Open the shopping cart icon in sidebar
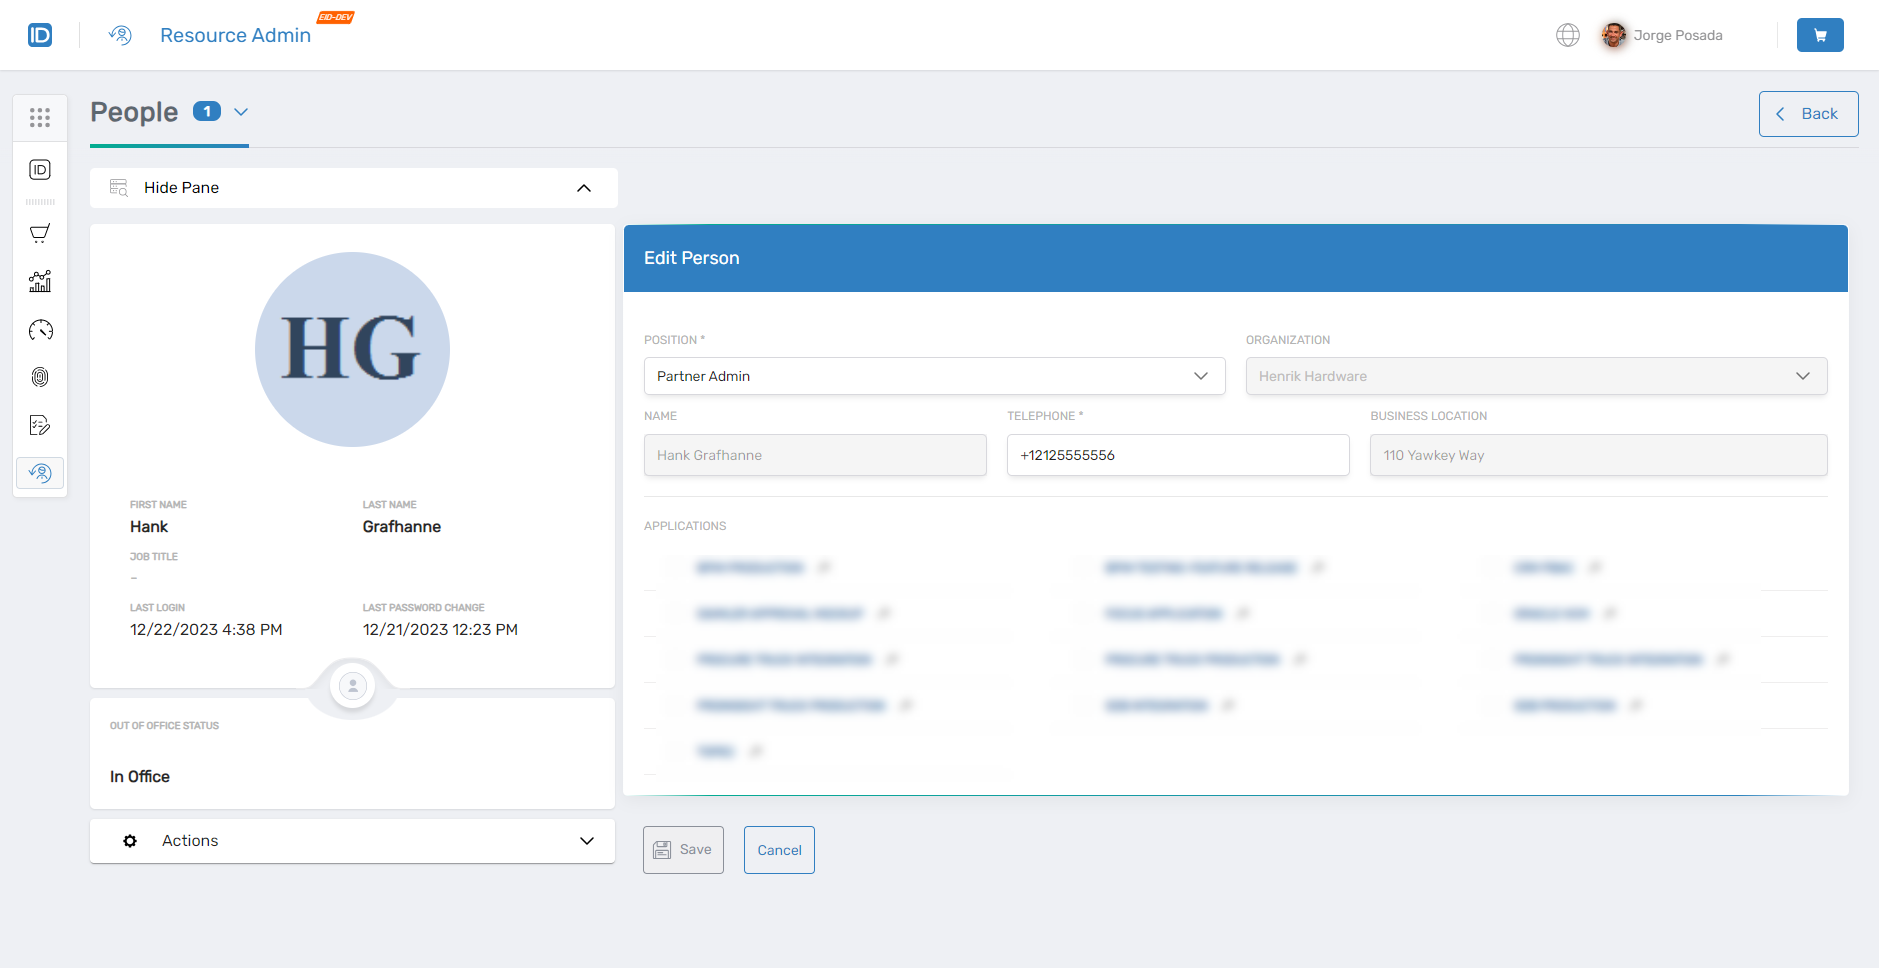 click(x=40, y=233)
